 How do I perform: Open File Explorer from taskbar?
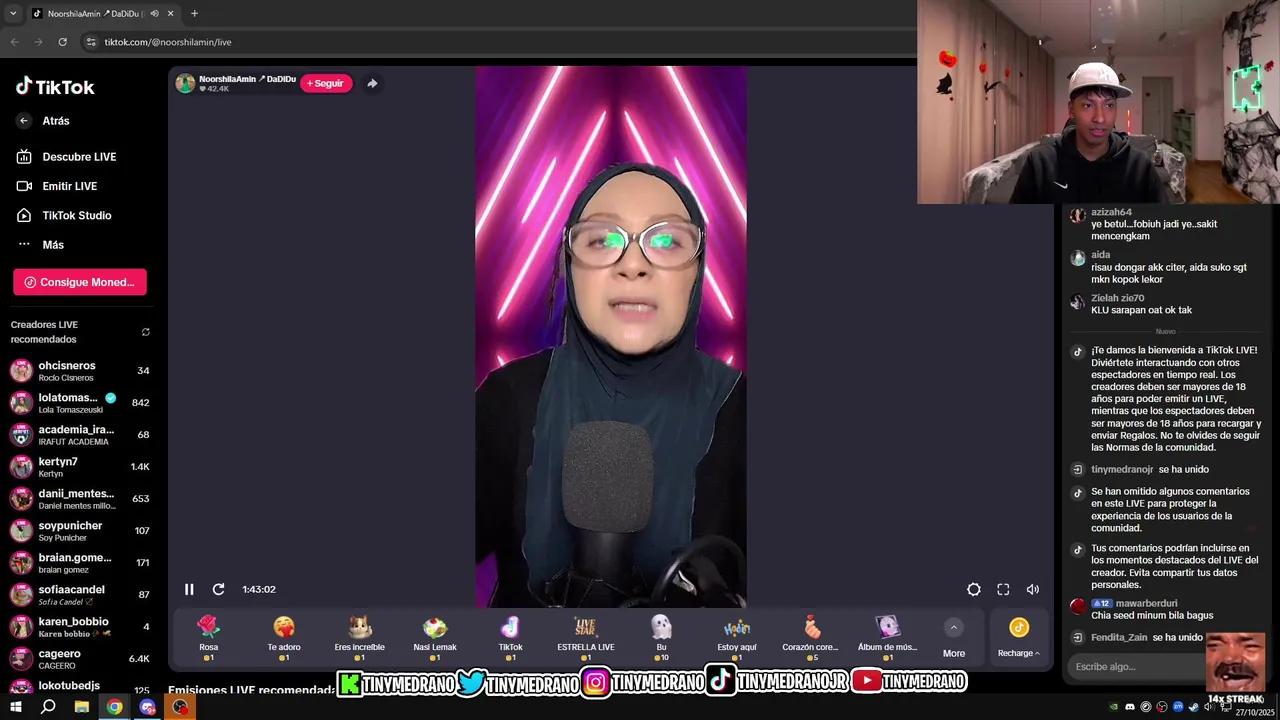coord(81,707)
